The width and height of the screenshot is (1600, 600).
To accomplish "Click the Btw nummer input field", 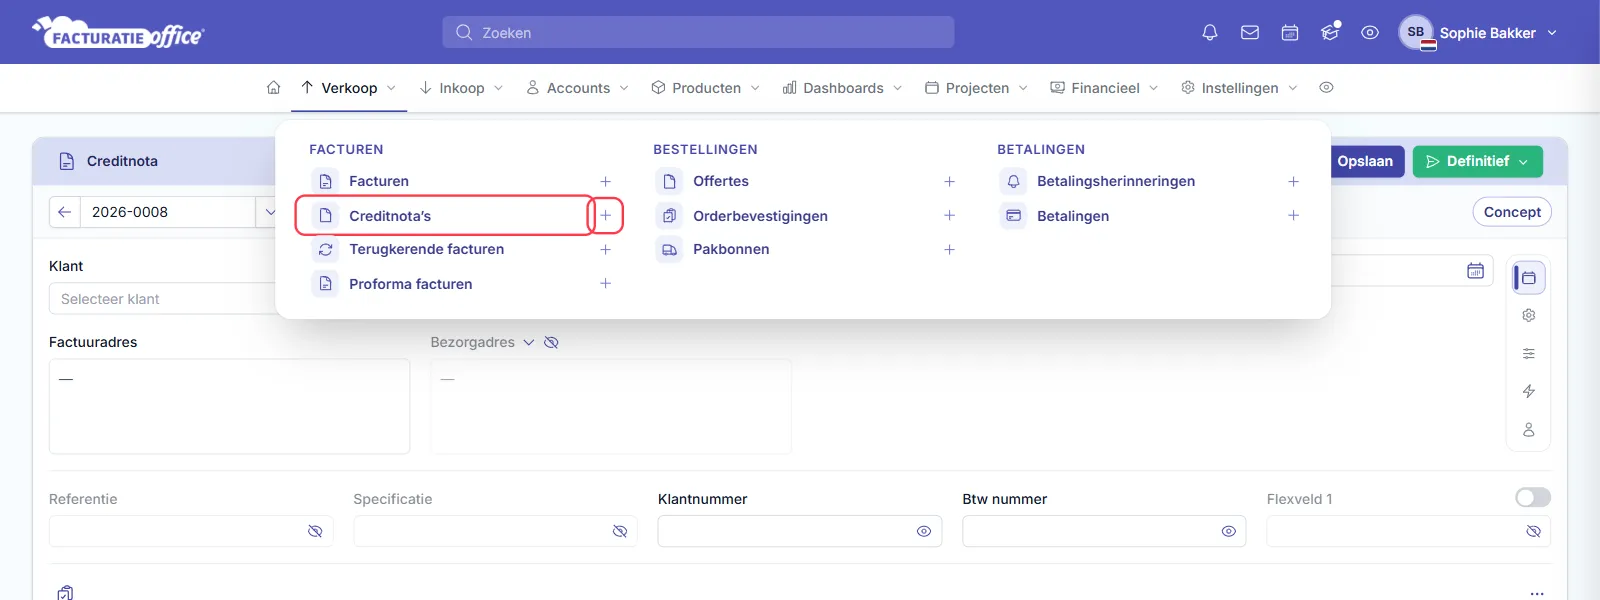I will pyautogui.click(x=1104, y=531).
